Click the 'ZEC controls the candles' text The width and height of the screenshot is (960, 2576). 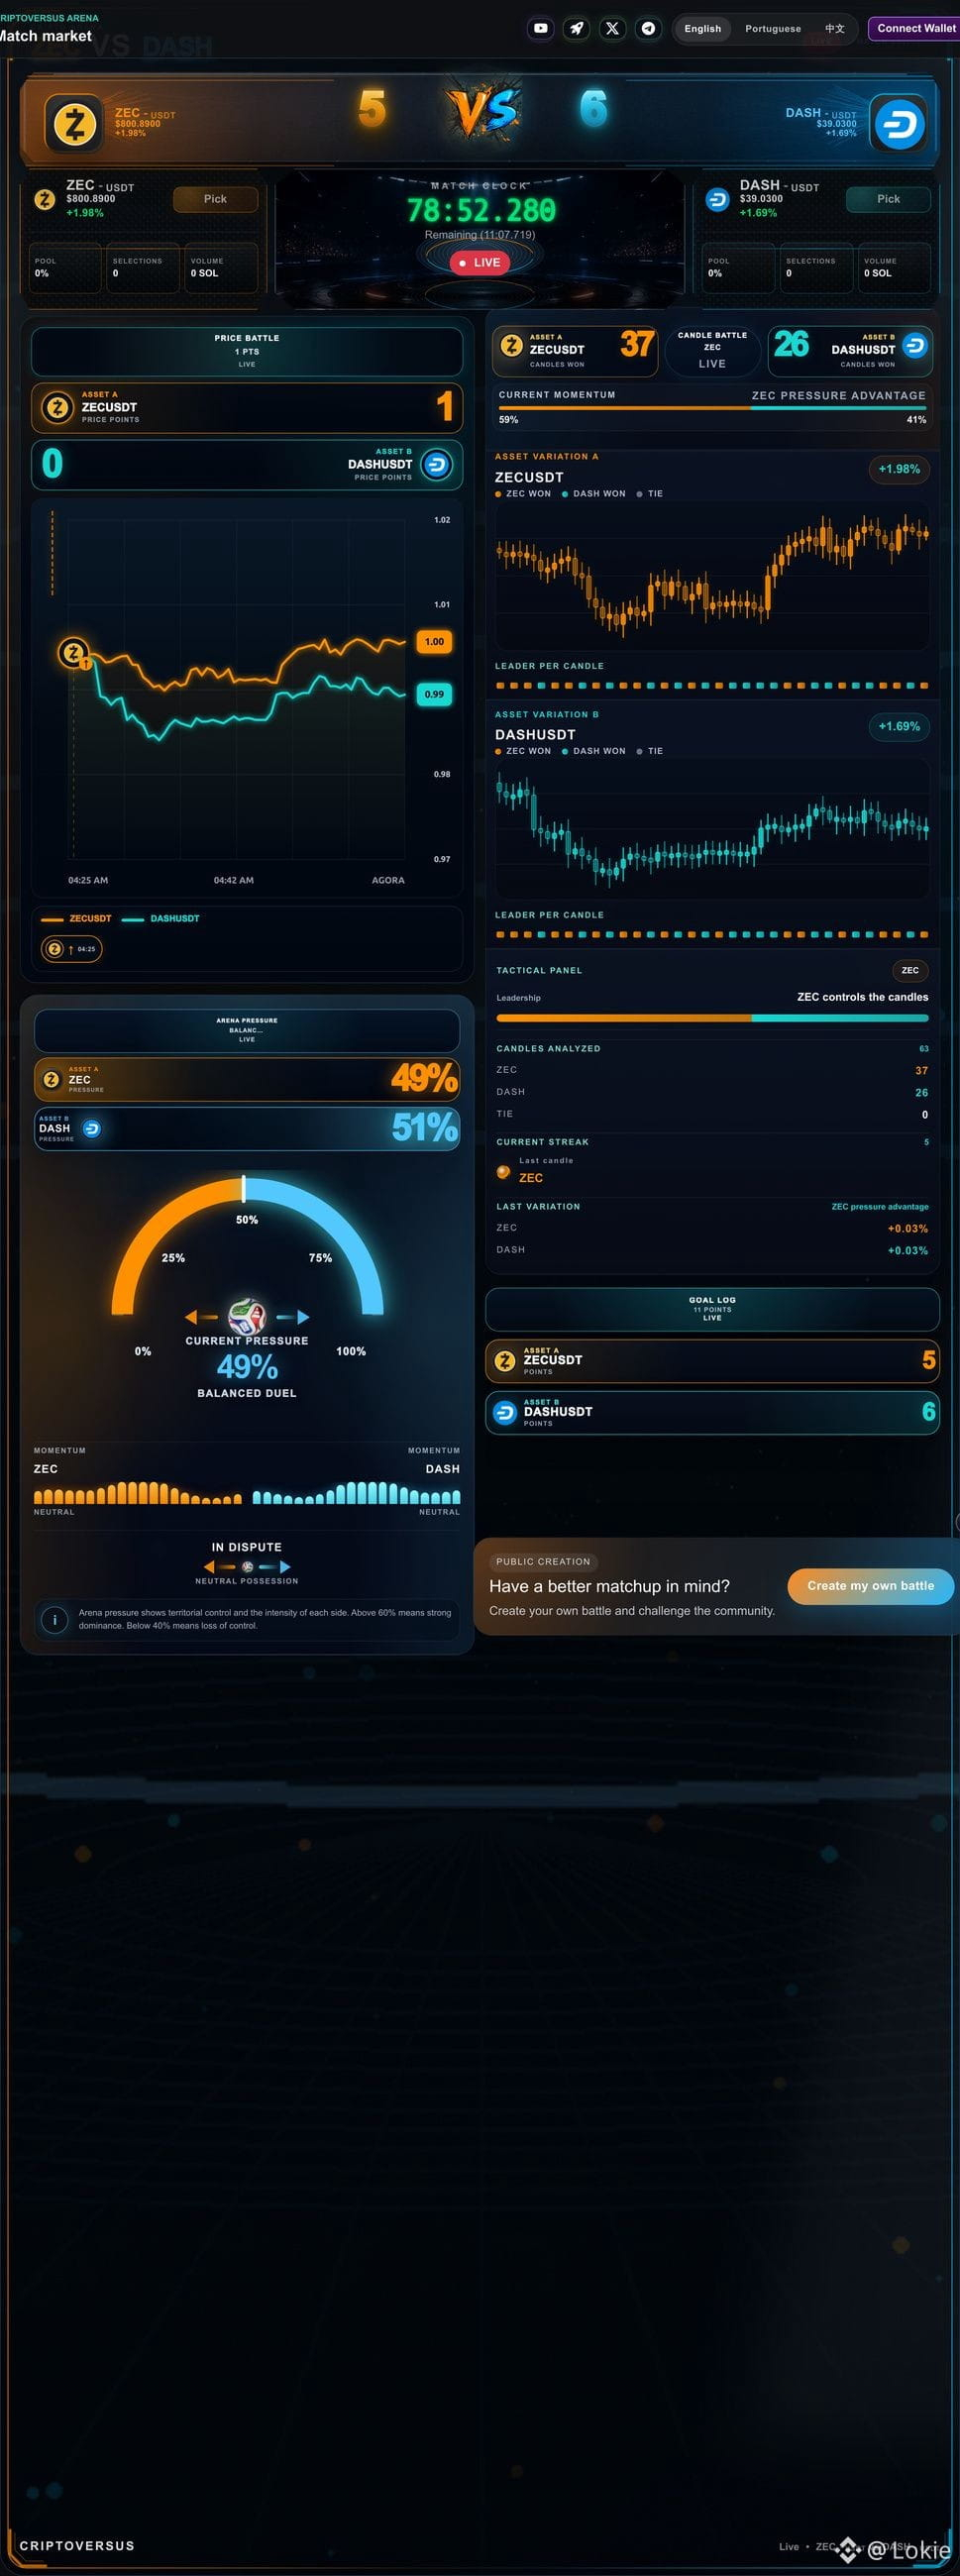pyautogui.click(x=862, y=997)
